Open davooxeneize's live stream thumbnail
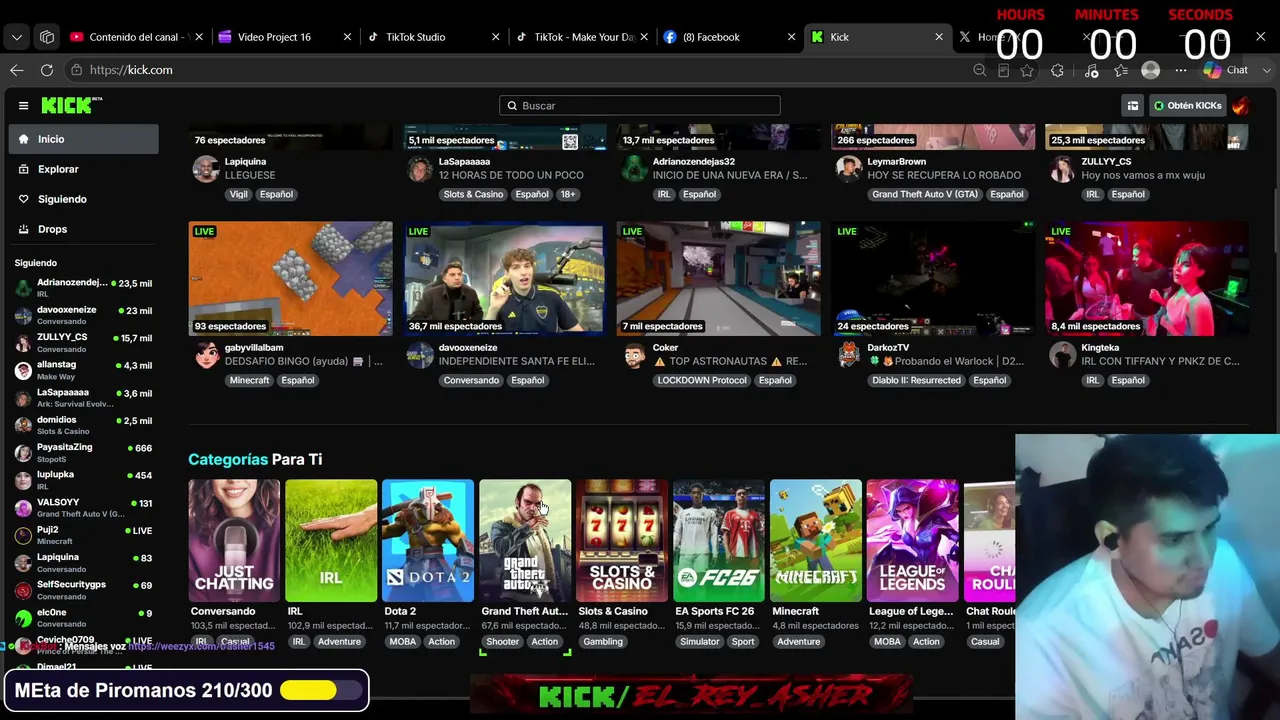Viewport: 1280px width, 720px height. point(504,279)
